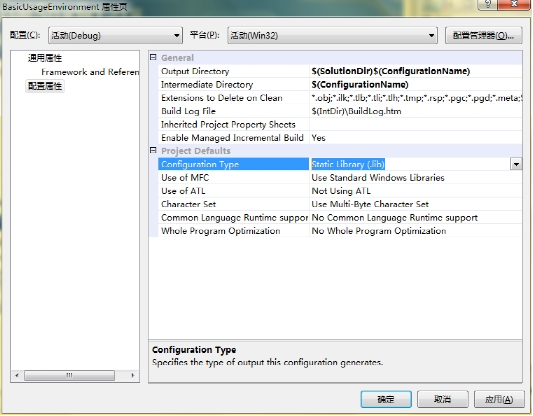Select Whole Program Optimization property
Image resolution: width=533 pixels, height=416 pixels.
(234, 231)
